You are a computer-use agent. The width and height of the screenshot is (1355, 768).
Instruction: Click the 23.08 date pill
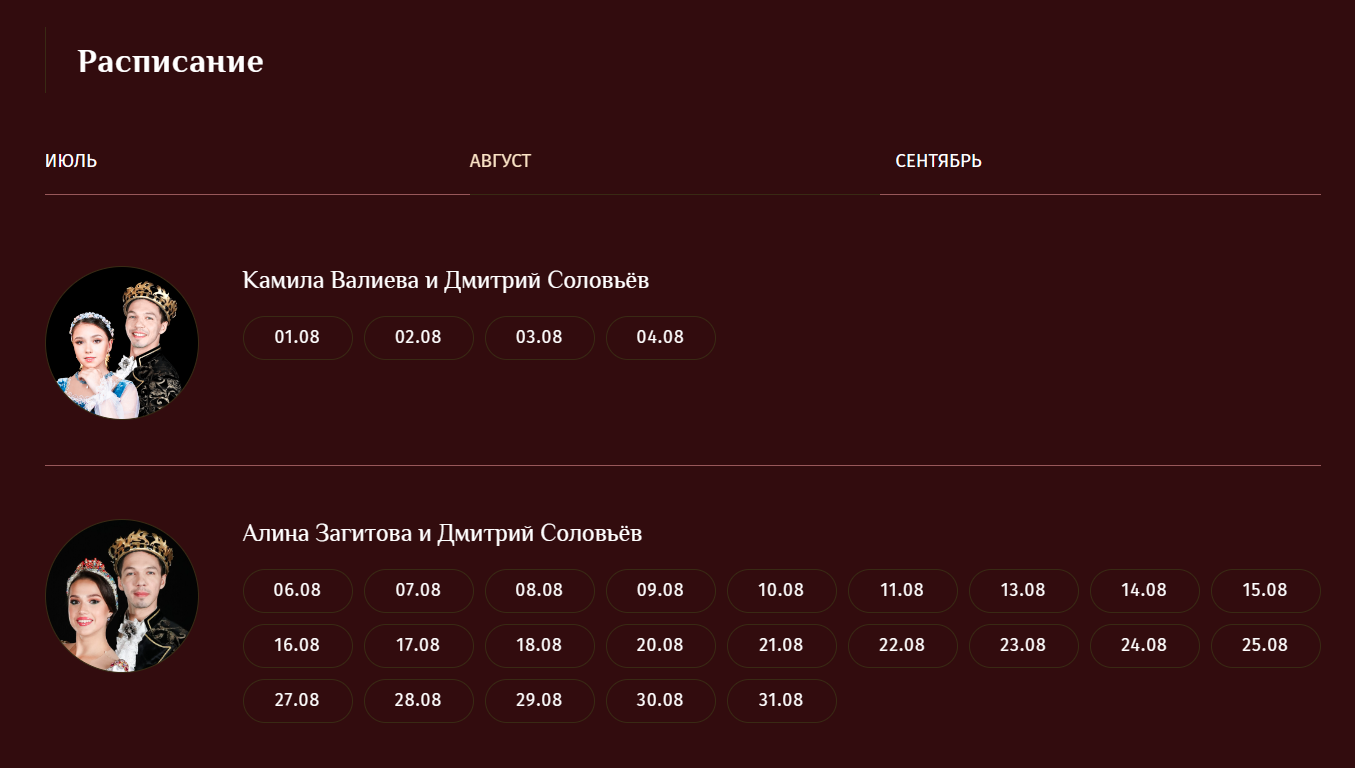point(1023,646)
